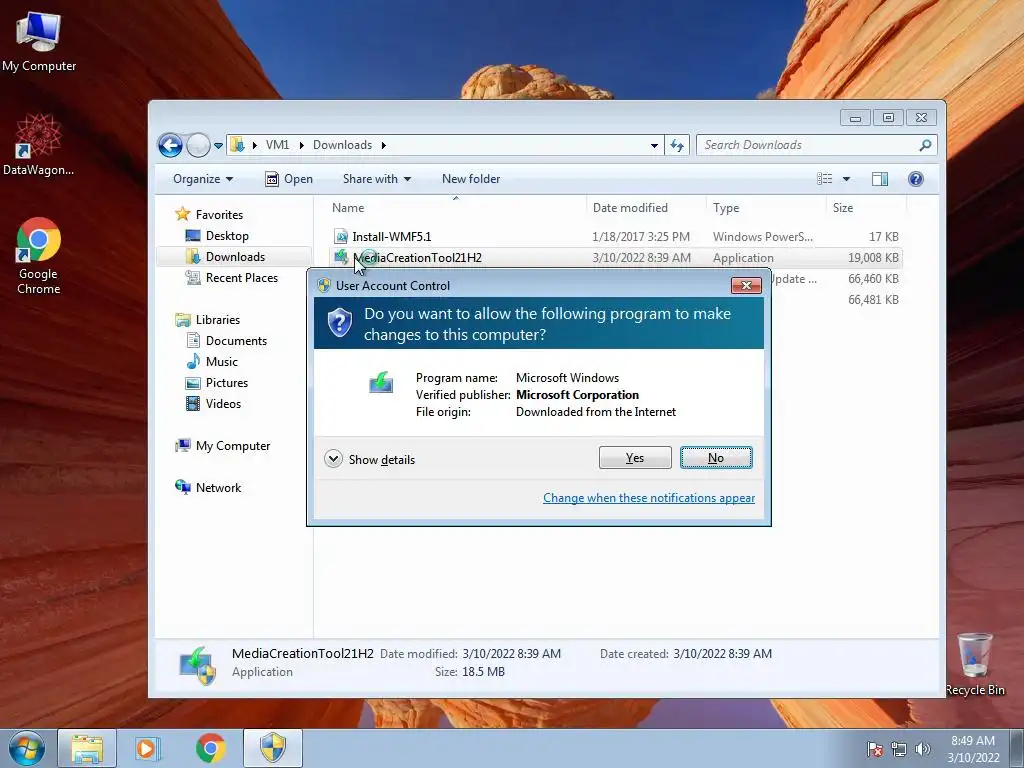The image size is (1024, 768).
Task: Click the UAC shield question mark icon
Action: click(340, 323)
